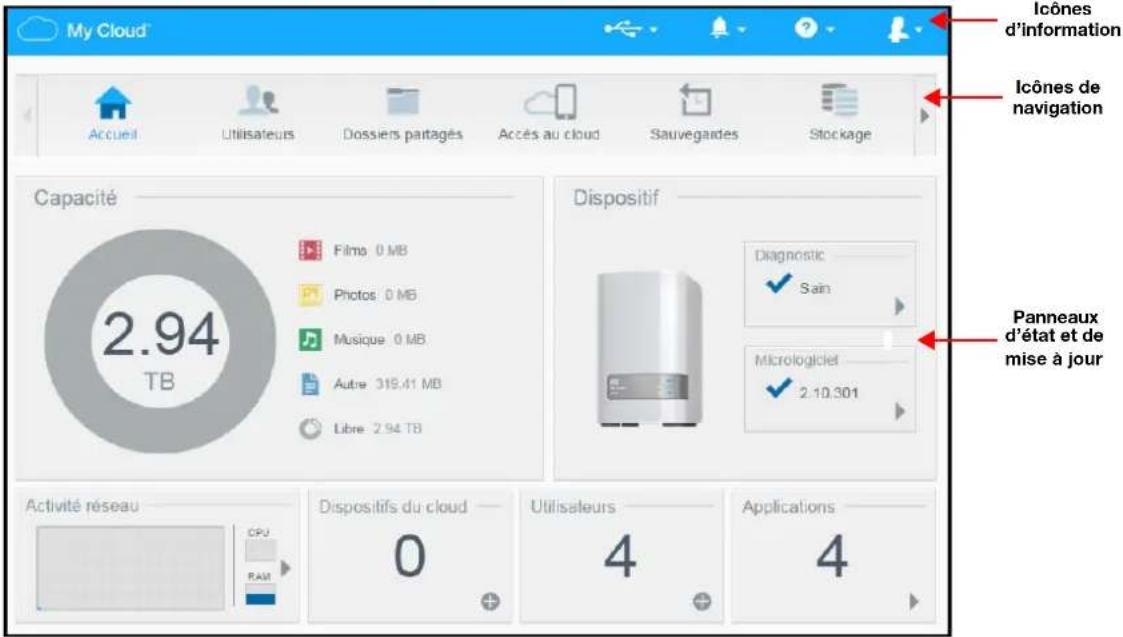Viewport: 1123px width, 637px height.
Task: Click the Capacité panel heading
Action: (75, 198)
